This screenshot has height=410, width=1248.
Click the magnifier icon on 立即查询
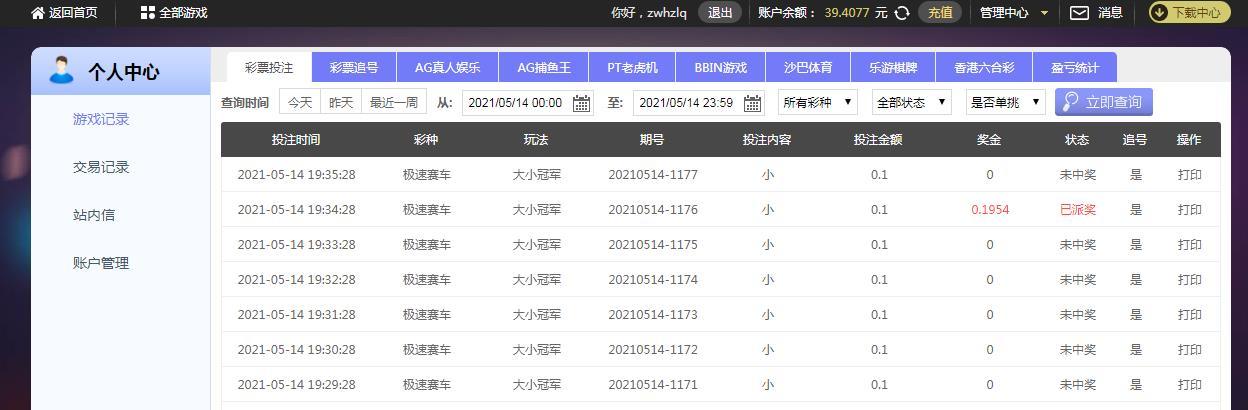coord(1071,102)
